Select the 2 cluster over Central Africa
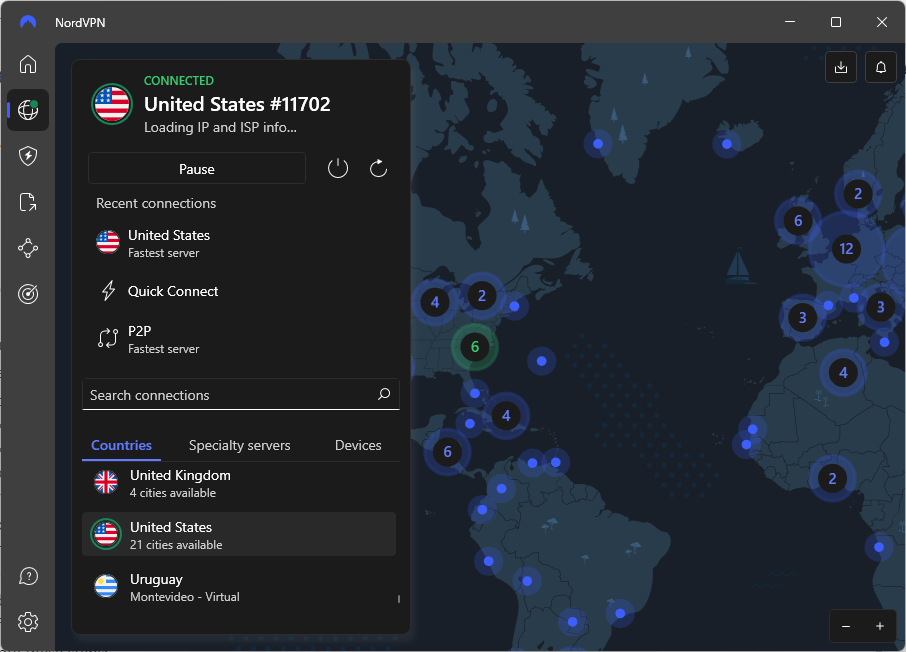This screenshot has height=652, width=906. coord(832,479)
